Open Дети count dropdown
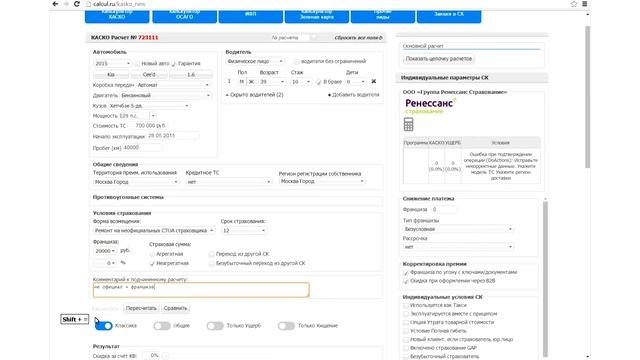The image size is (640, 360). click(x=356, y=82)
